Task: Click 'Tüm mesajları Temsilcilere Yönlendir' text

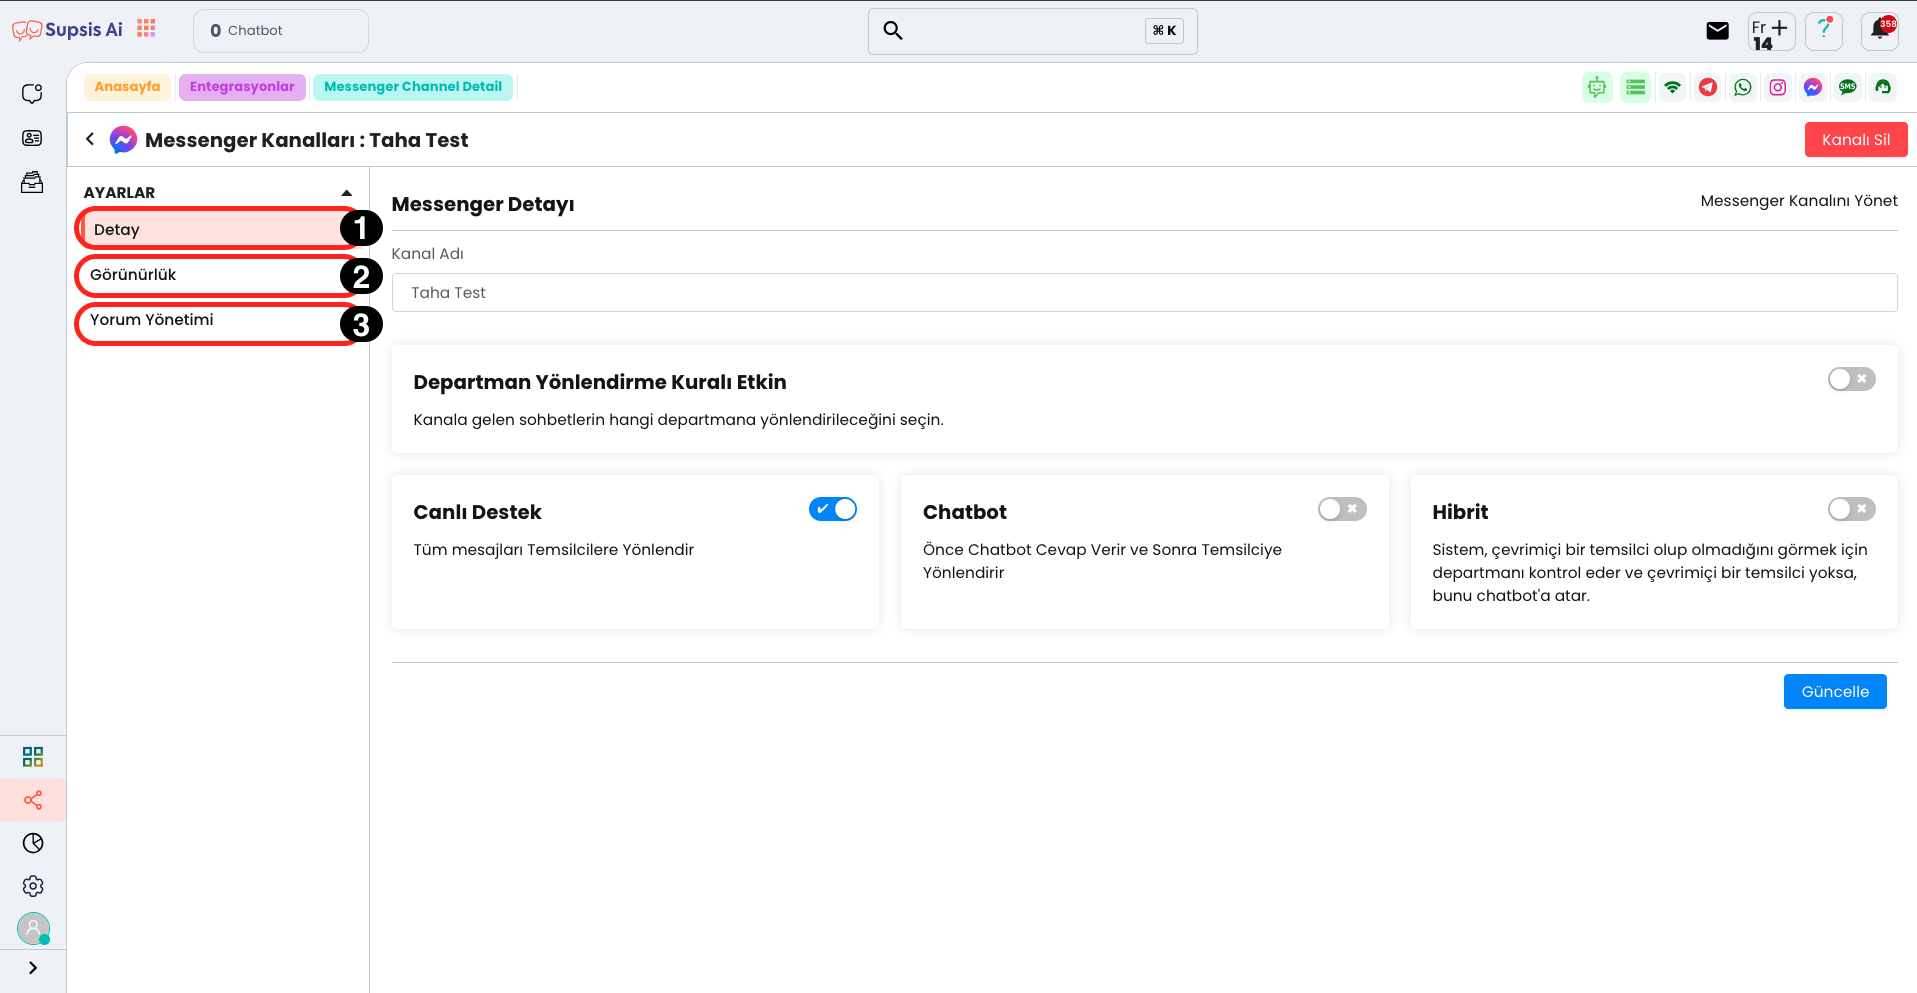Action: tap(553, 550)
